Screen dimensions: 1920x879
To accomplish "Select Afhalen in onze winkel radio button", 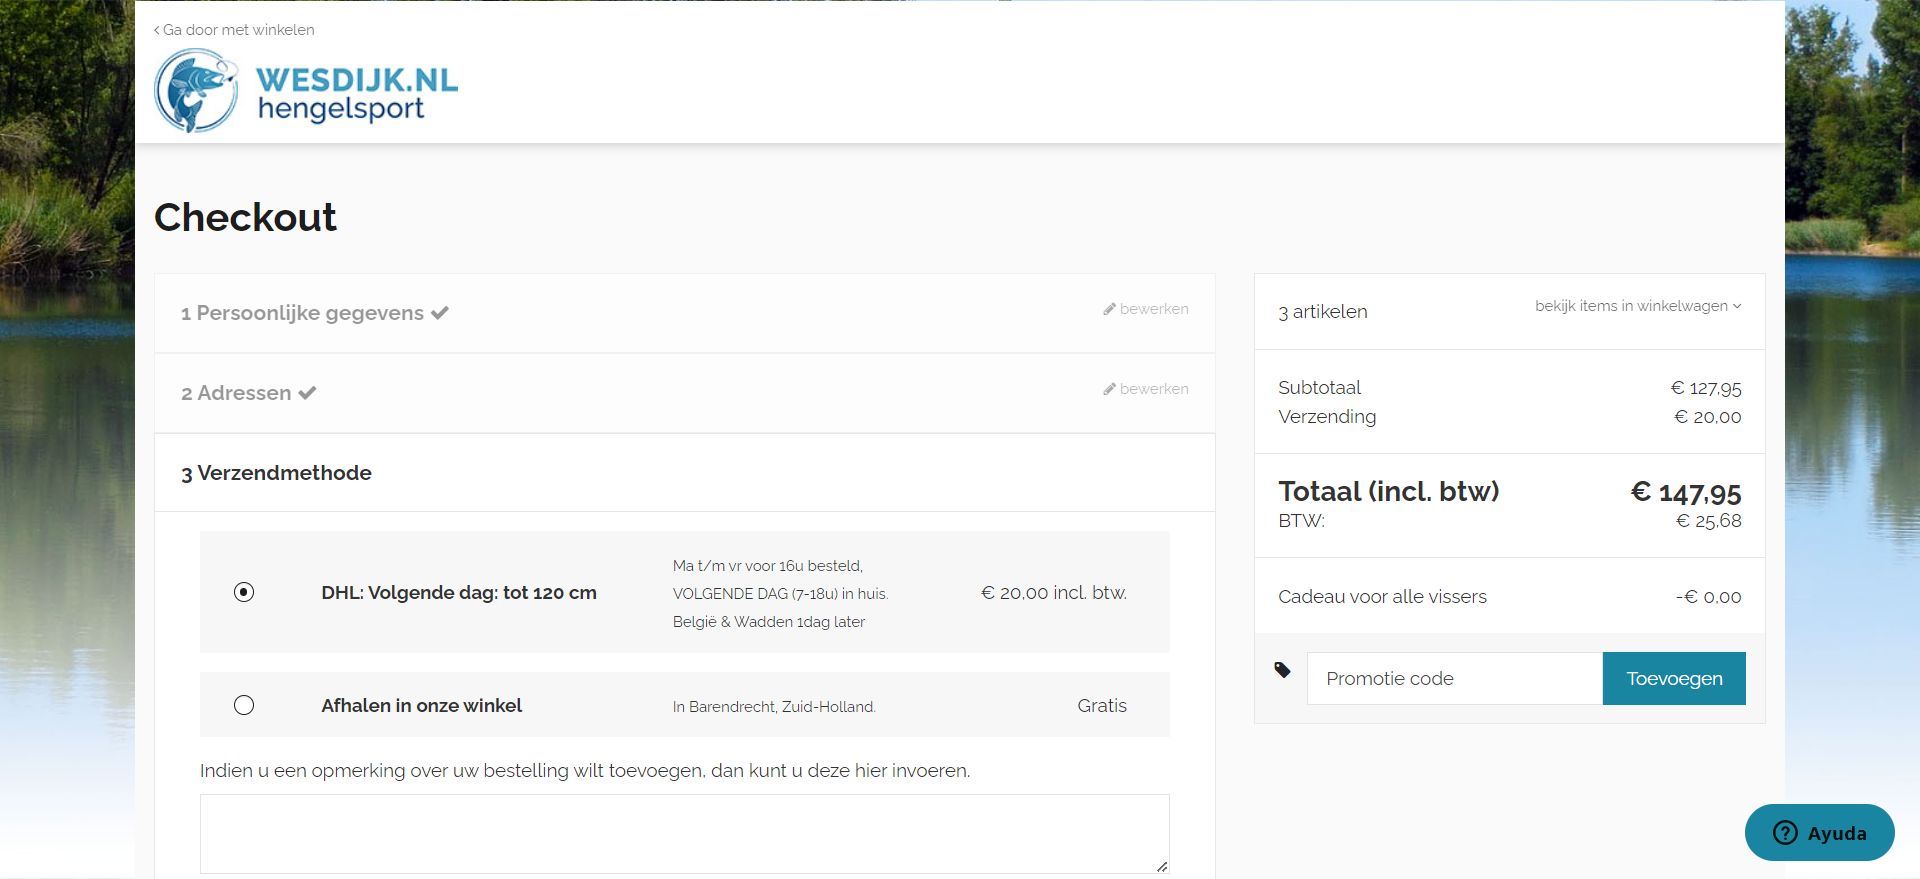I will pyautogui.click(x=244, y=705).
